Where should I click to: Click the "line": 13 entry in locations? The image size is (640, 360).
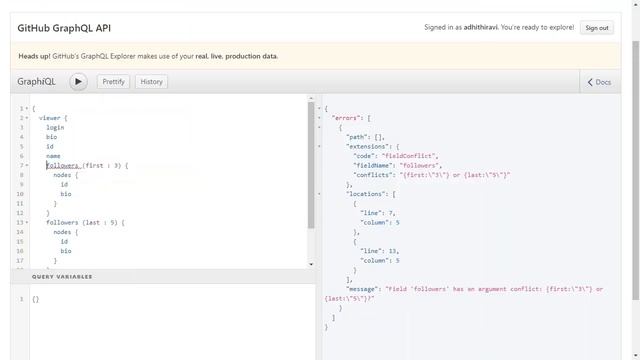pyautogui.click(x=379, y=251)
